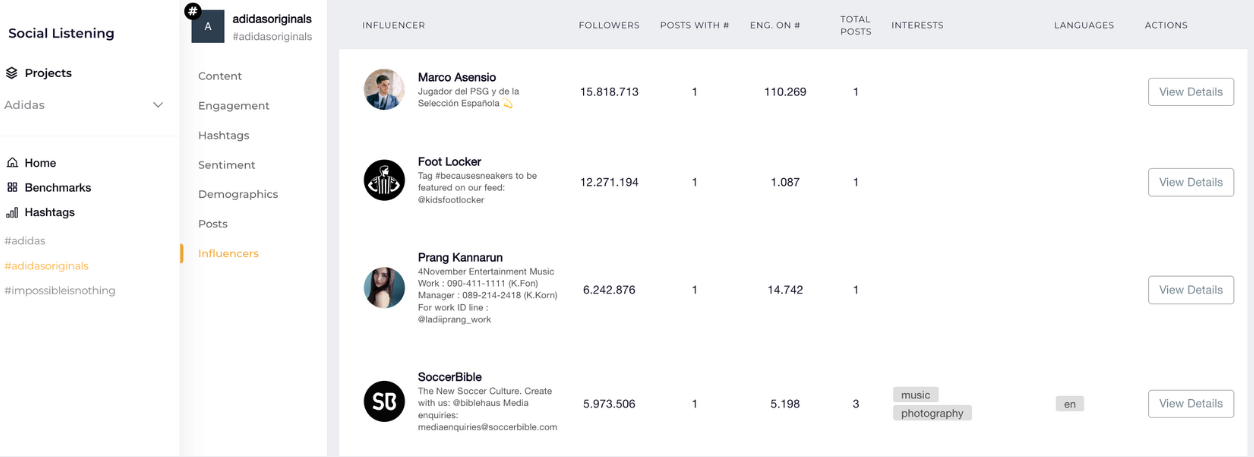Select the #adidasoriginals hashtag
This screenshot has height=457, width=1254.
(46, 266)
